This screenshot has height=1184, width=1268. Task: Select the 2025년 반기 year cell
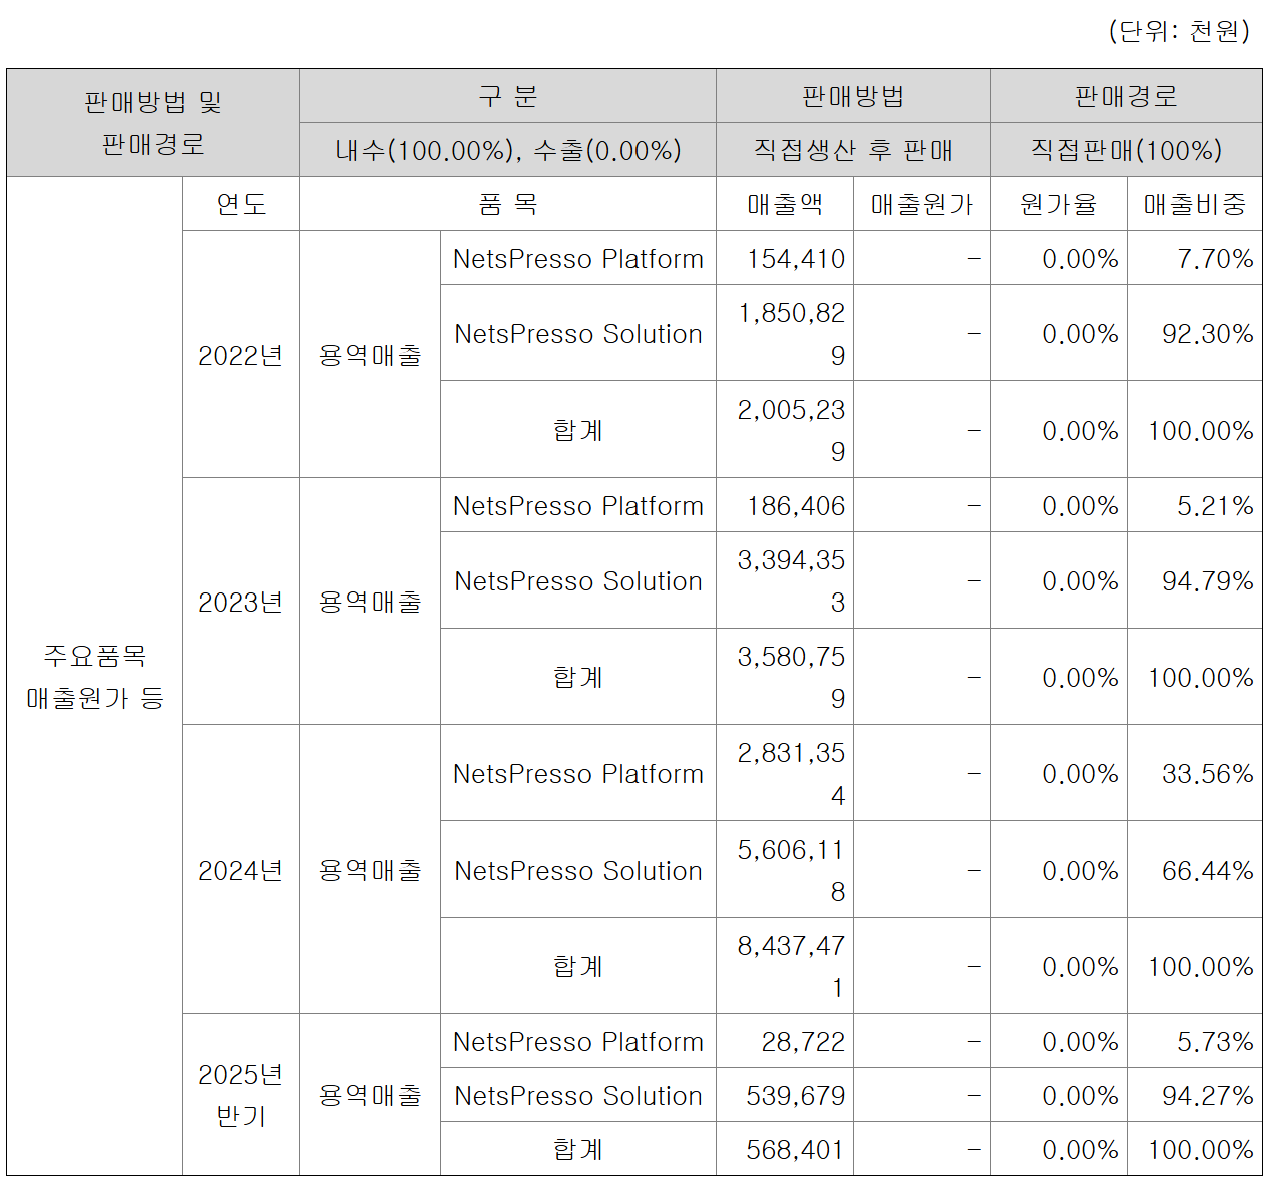(241, 1095)
